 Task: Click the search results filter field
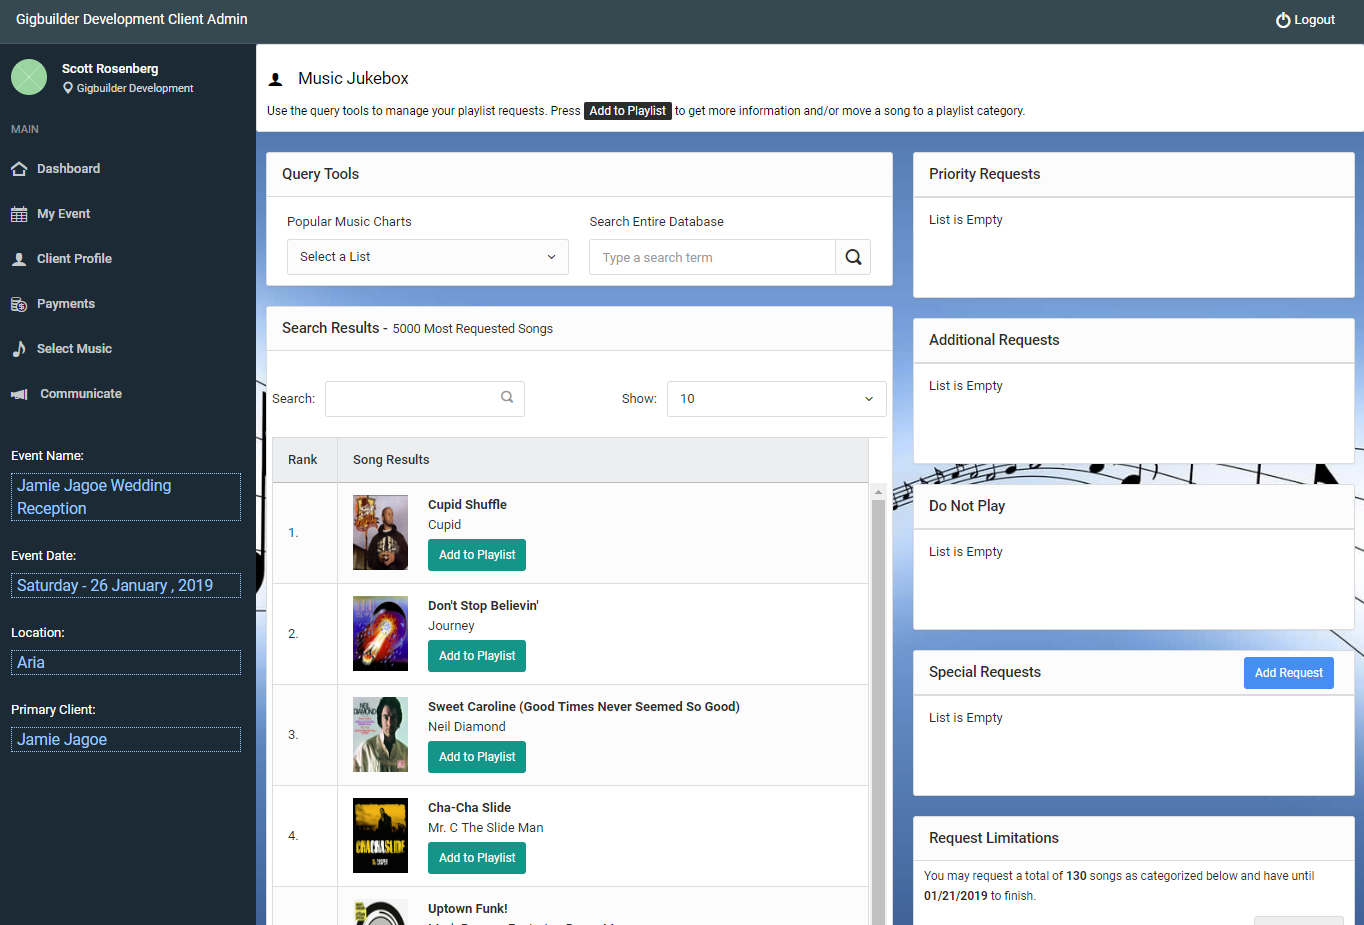415,398
